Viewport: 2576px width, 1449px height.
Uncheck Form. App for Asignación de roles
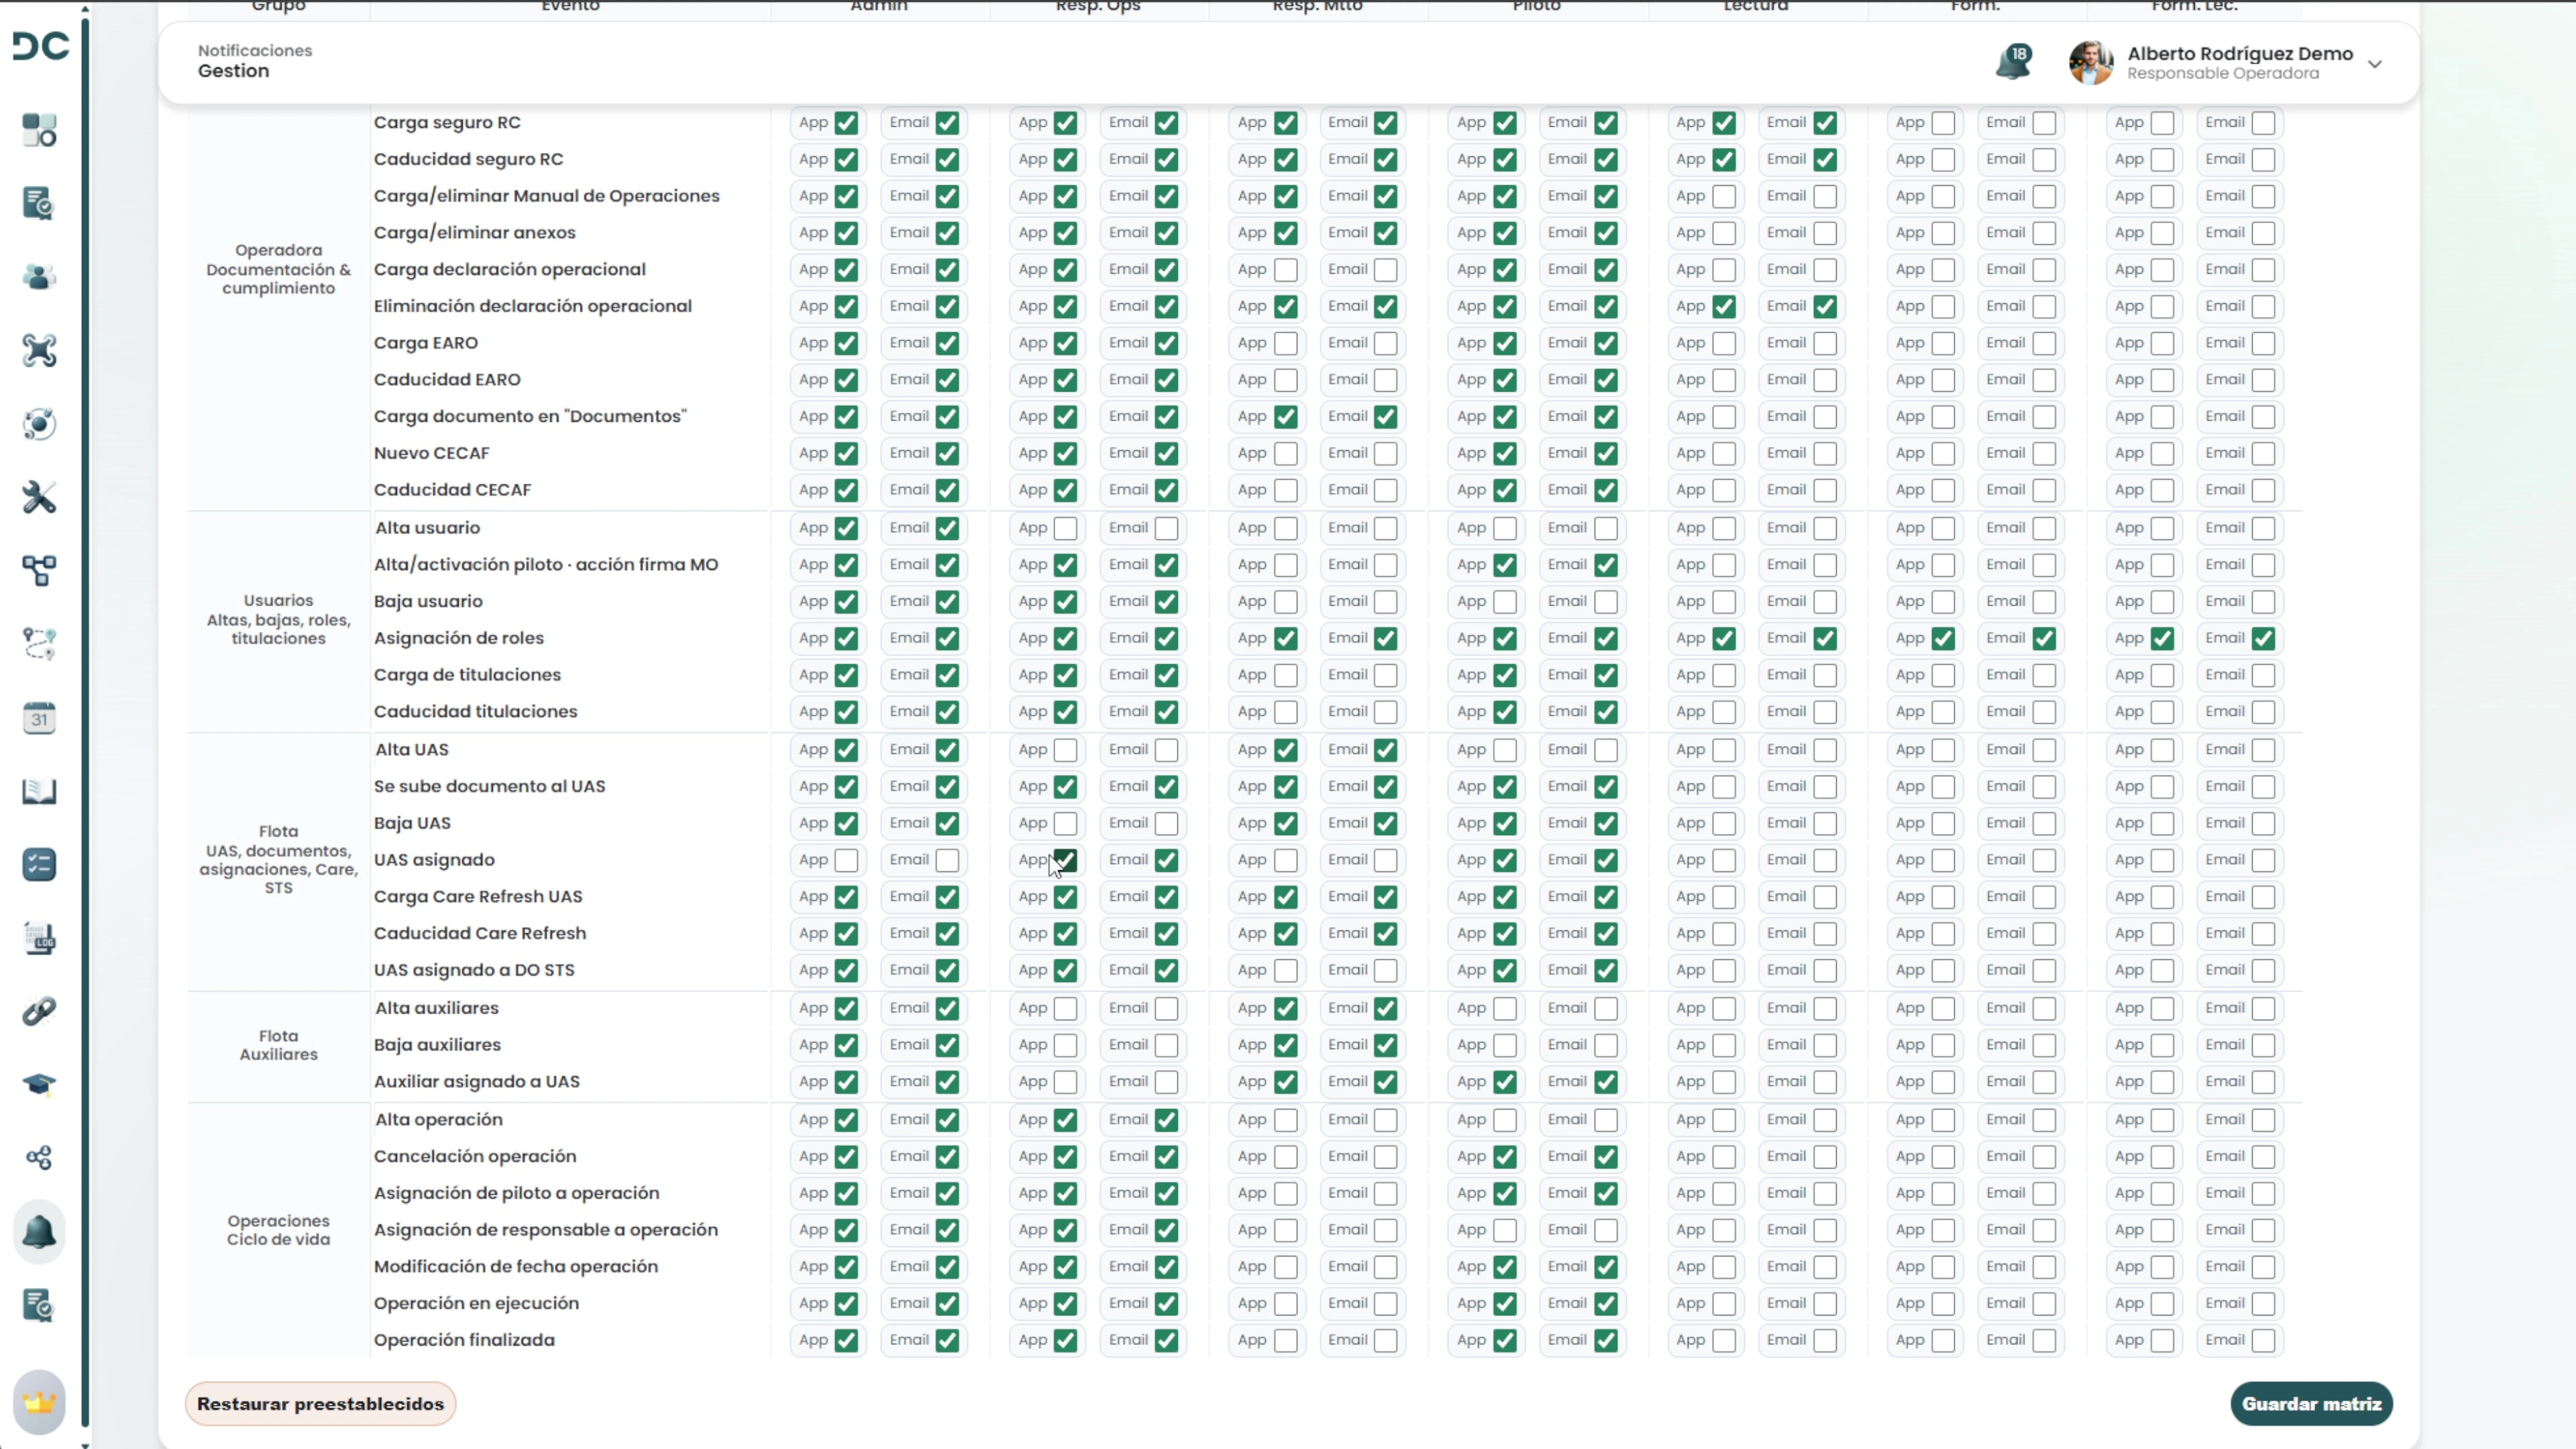tap(1943, 639)
